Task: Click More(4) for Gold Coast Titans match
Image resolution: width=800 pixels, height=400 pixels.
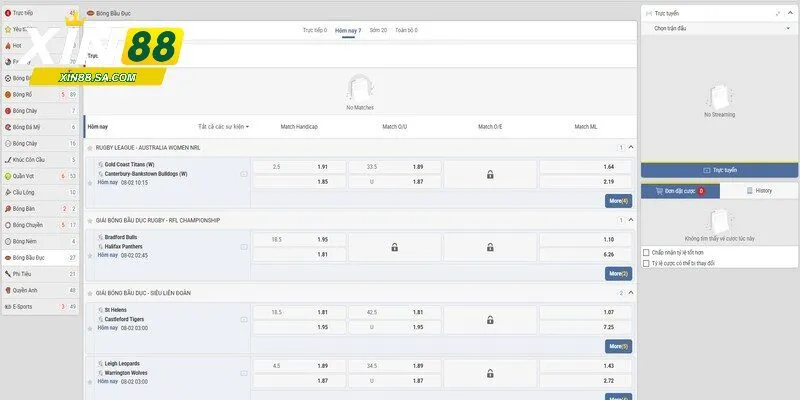Action: (x=618, y=200)
